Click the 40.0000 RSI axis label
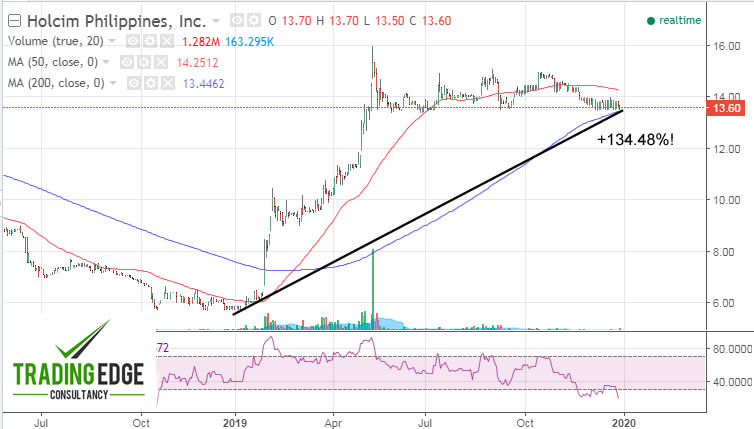754x429 pixels. (x=732, y=382)
